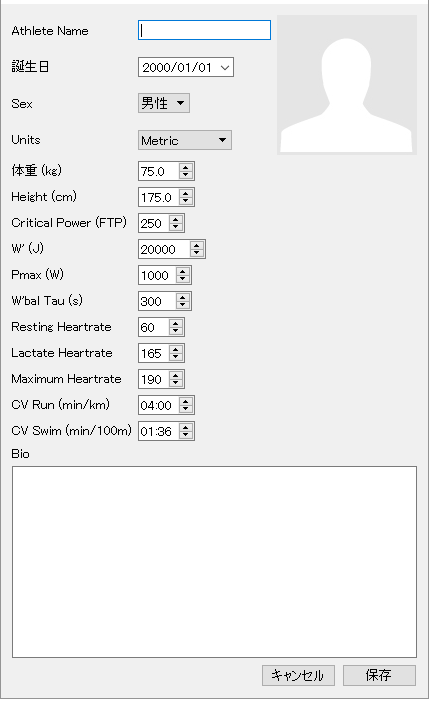Viewport: 429px width, 726px height.
Task: Decrease W' (J) spinner value
Action: coord(197,253)
